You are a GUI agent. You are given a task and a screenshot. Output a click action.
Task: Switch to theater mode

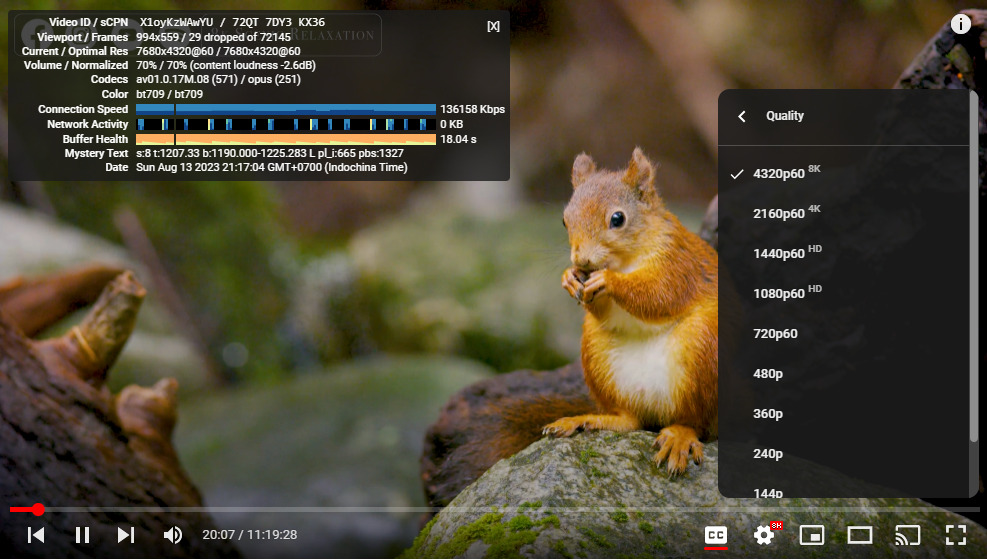pyautogui.click(x=859, y=535)
